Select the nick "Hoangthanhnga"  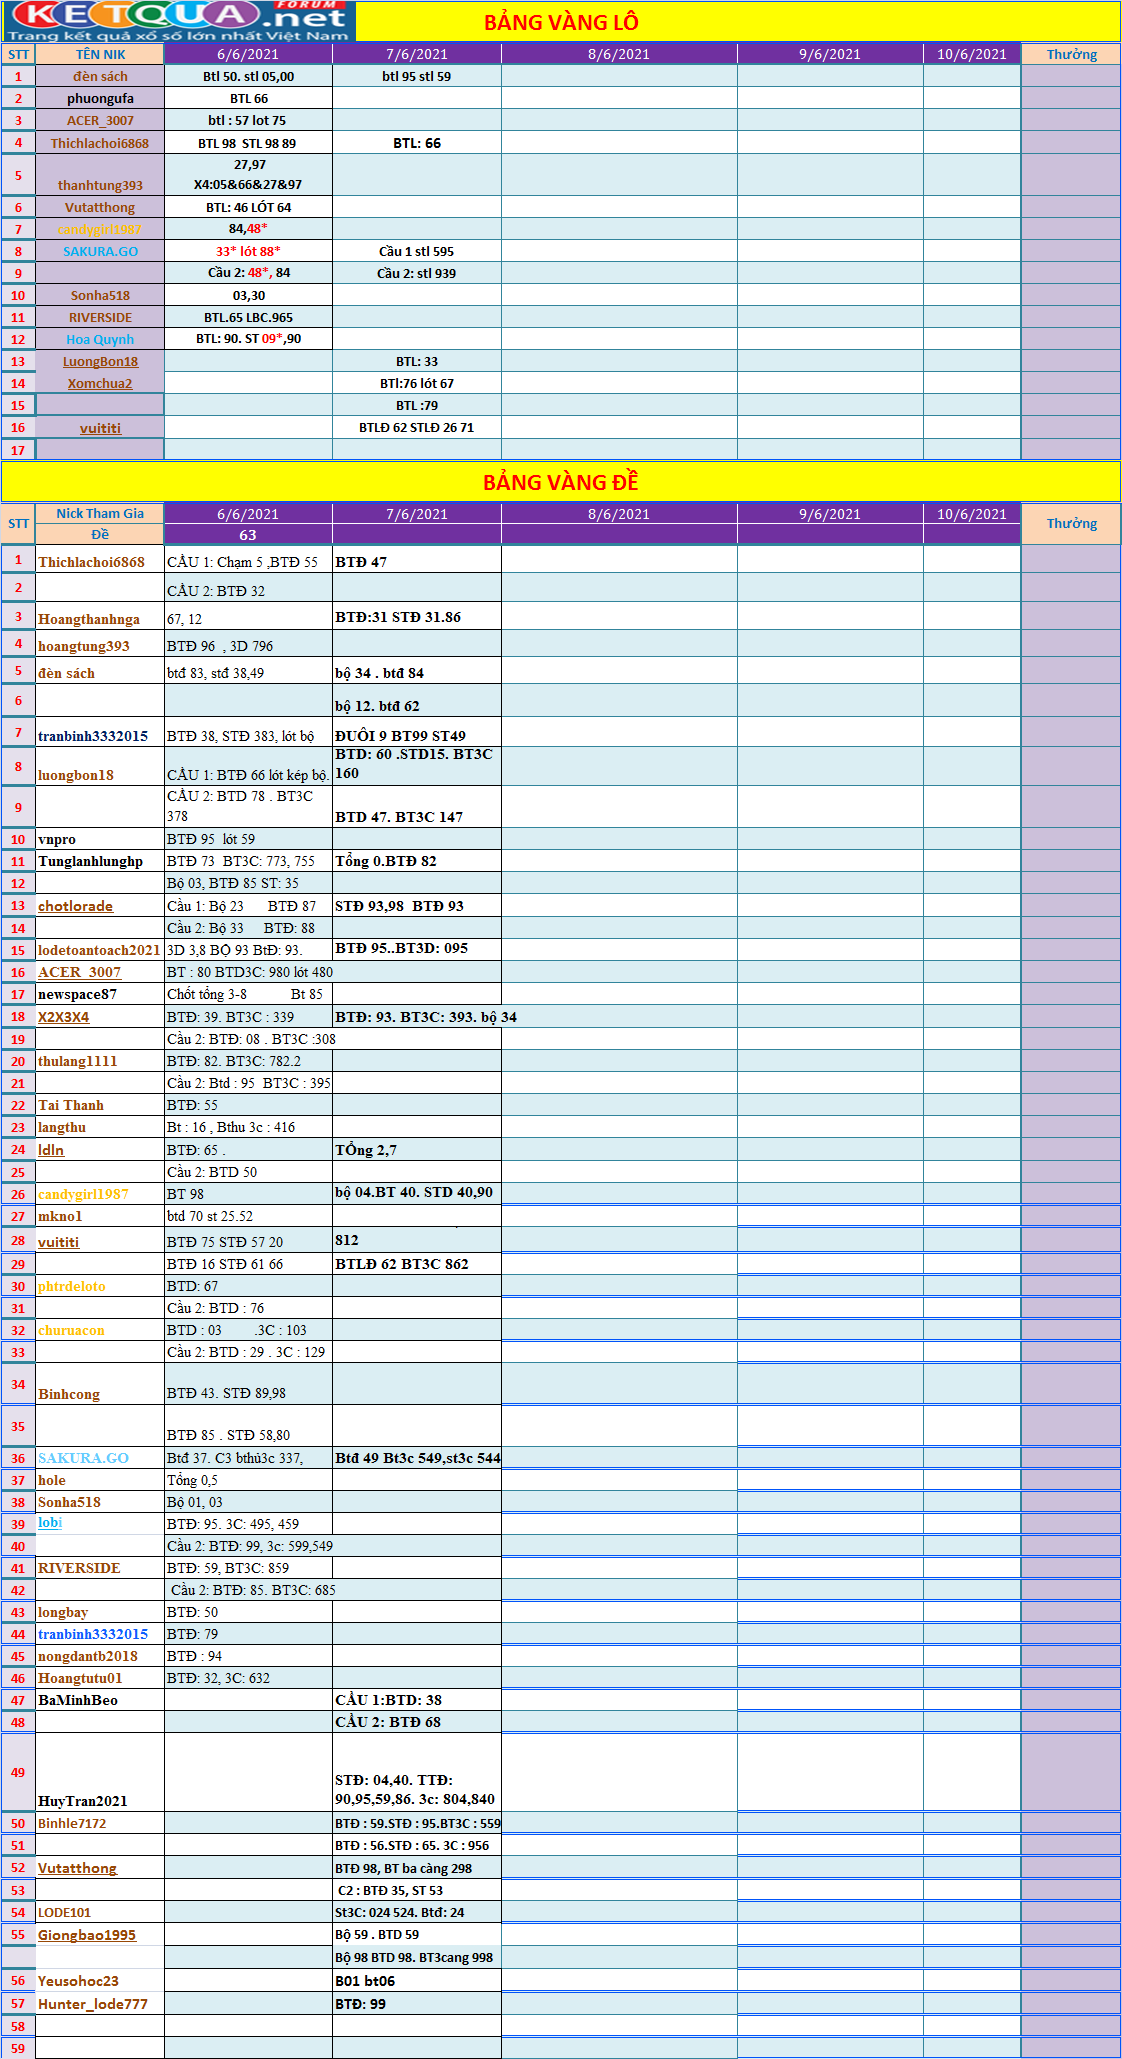89,619
